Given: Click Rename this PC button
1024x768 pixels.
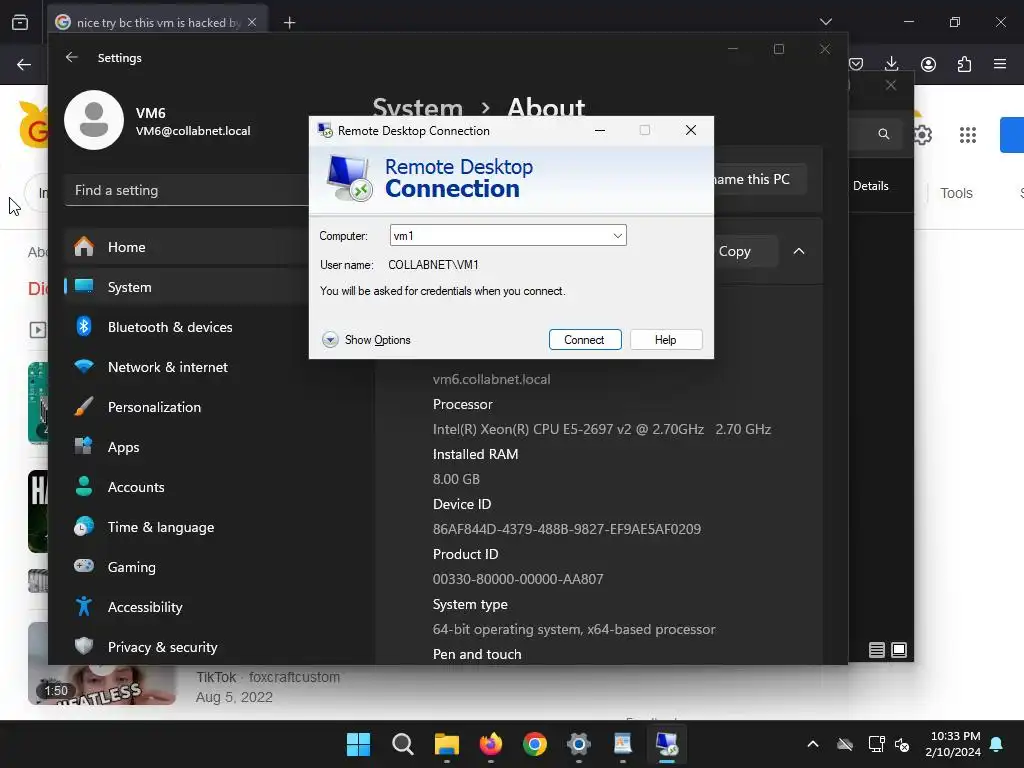Looking at the screenshot, I should tap(758, 179).
